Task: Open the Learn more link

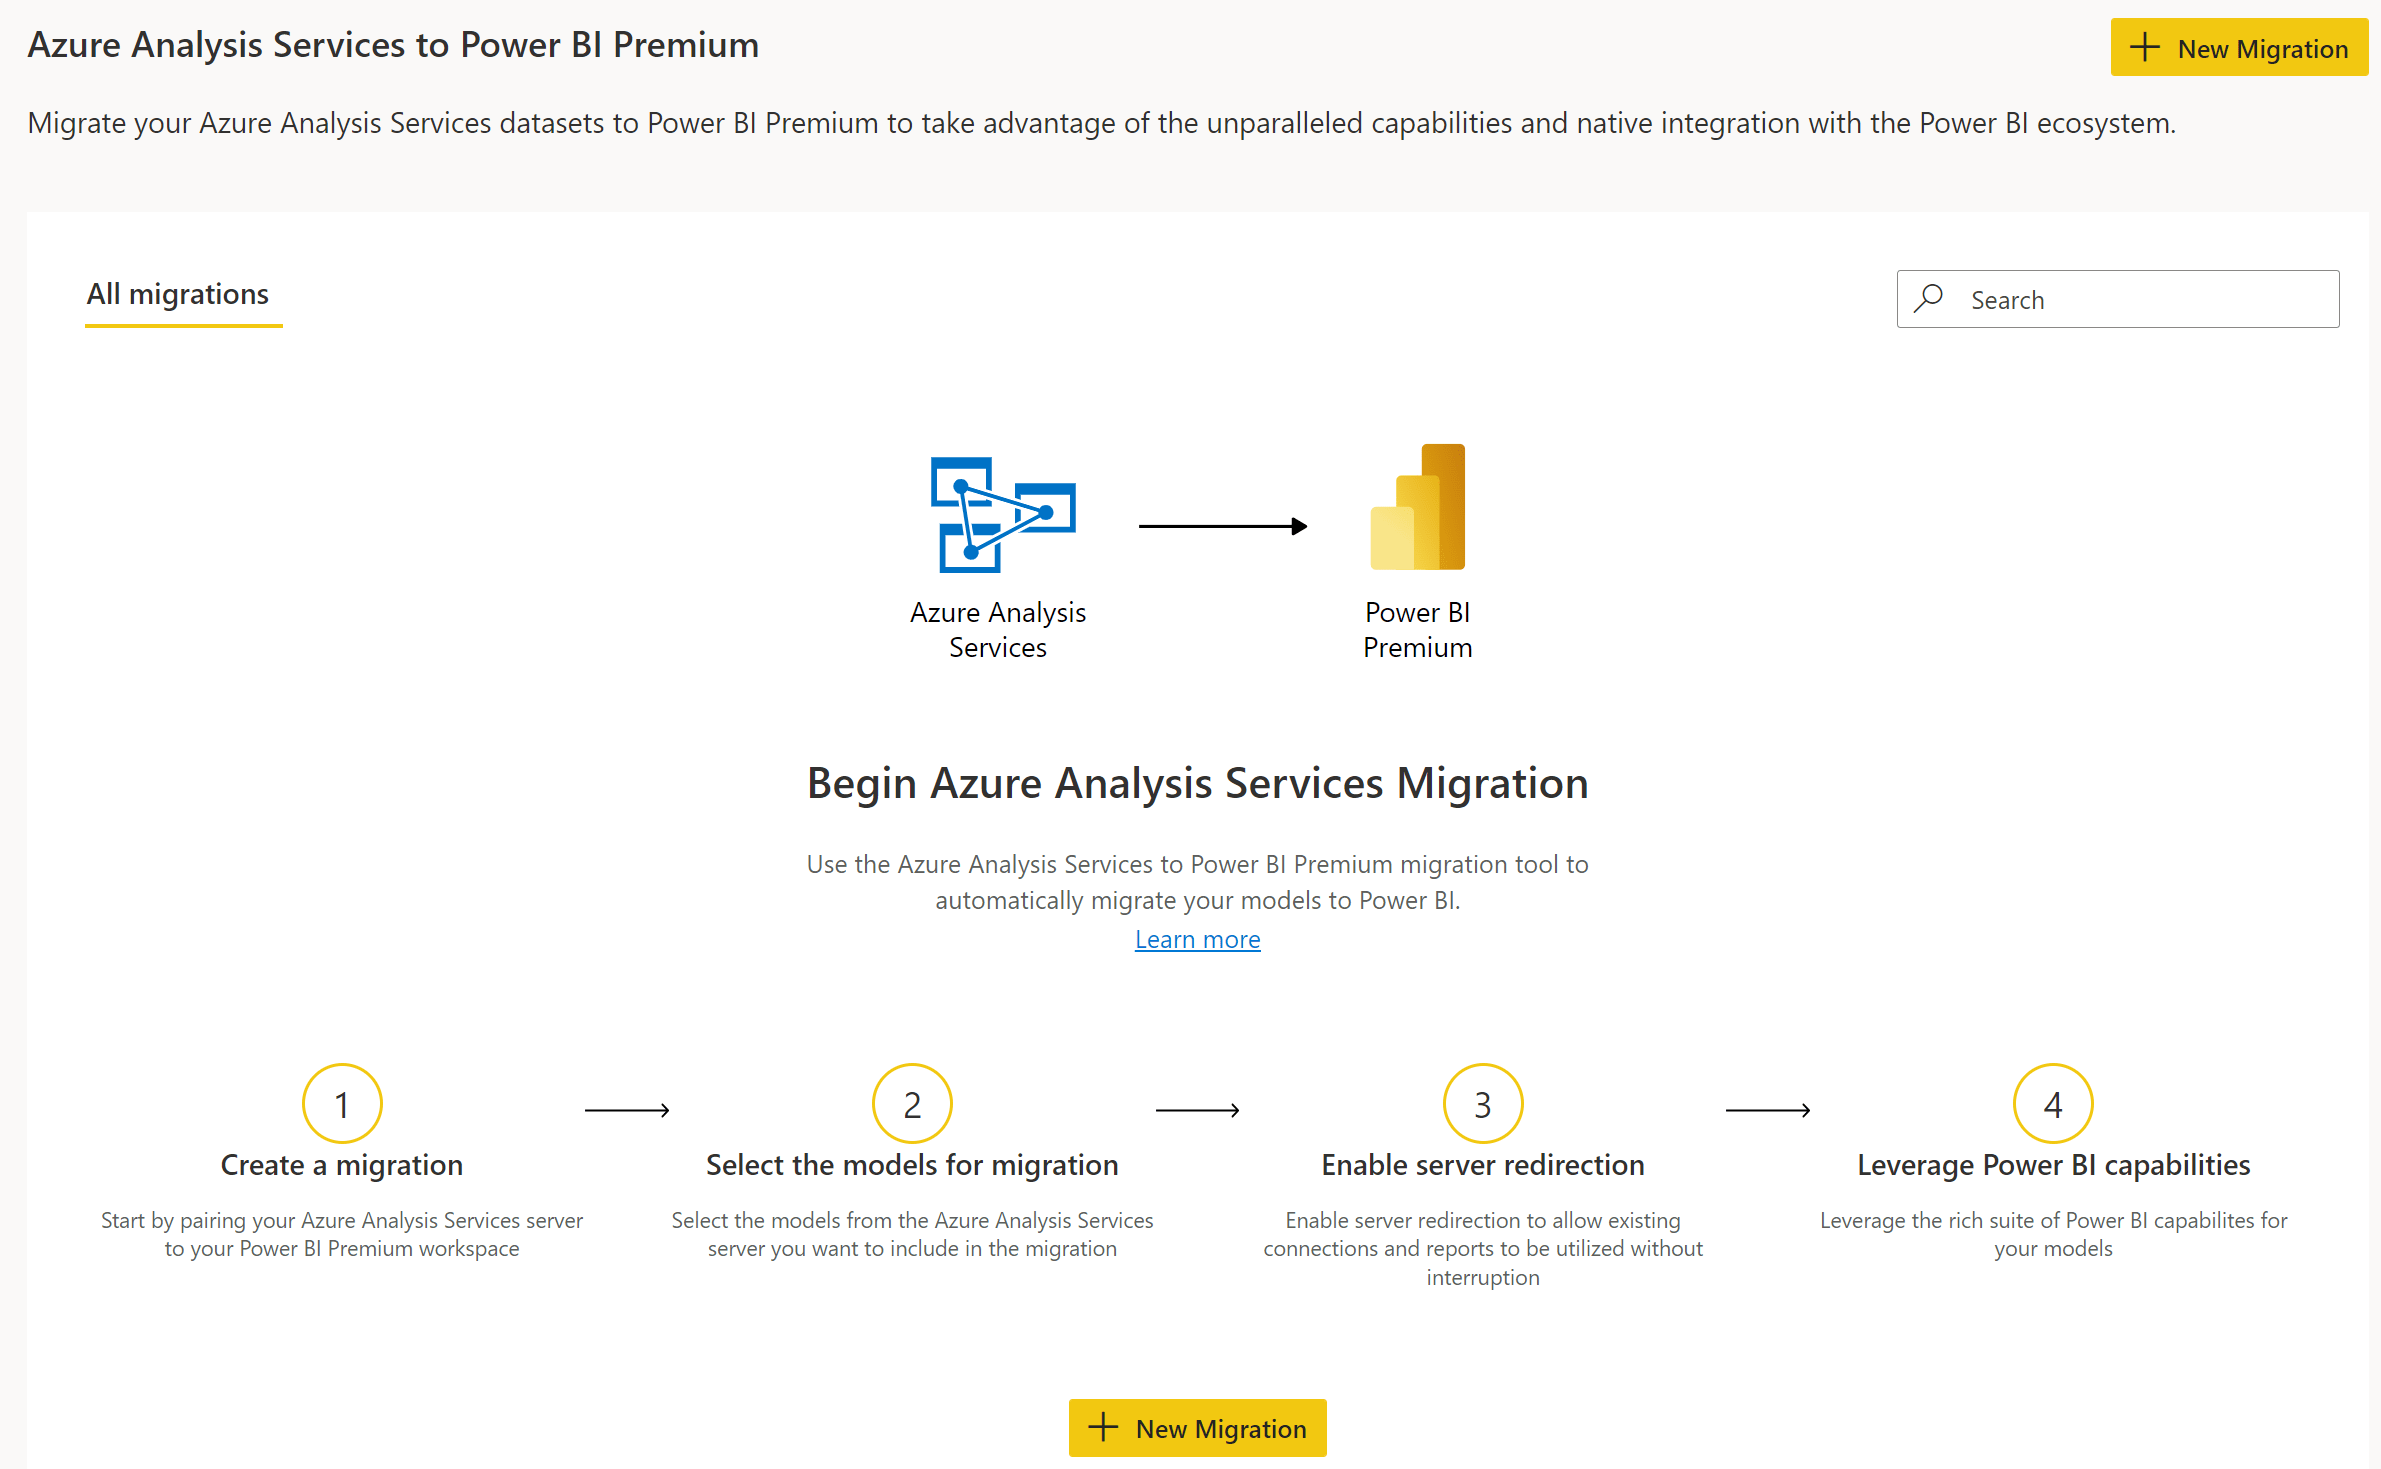Action: [1197, 939]
